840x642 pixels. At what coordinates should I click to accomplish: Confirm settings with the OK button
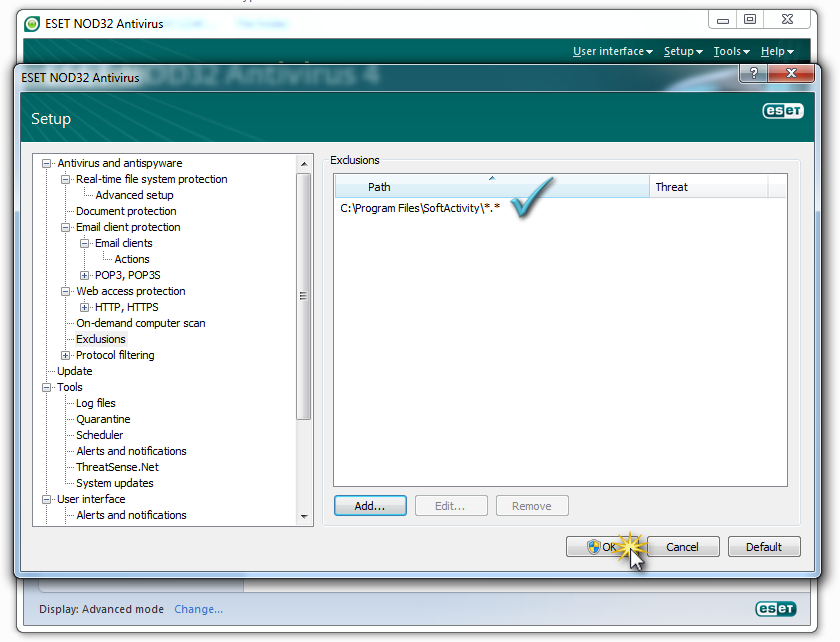pyautogui.click(x=603, y=547)
